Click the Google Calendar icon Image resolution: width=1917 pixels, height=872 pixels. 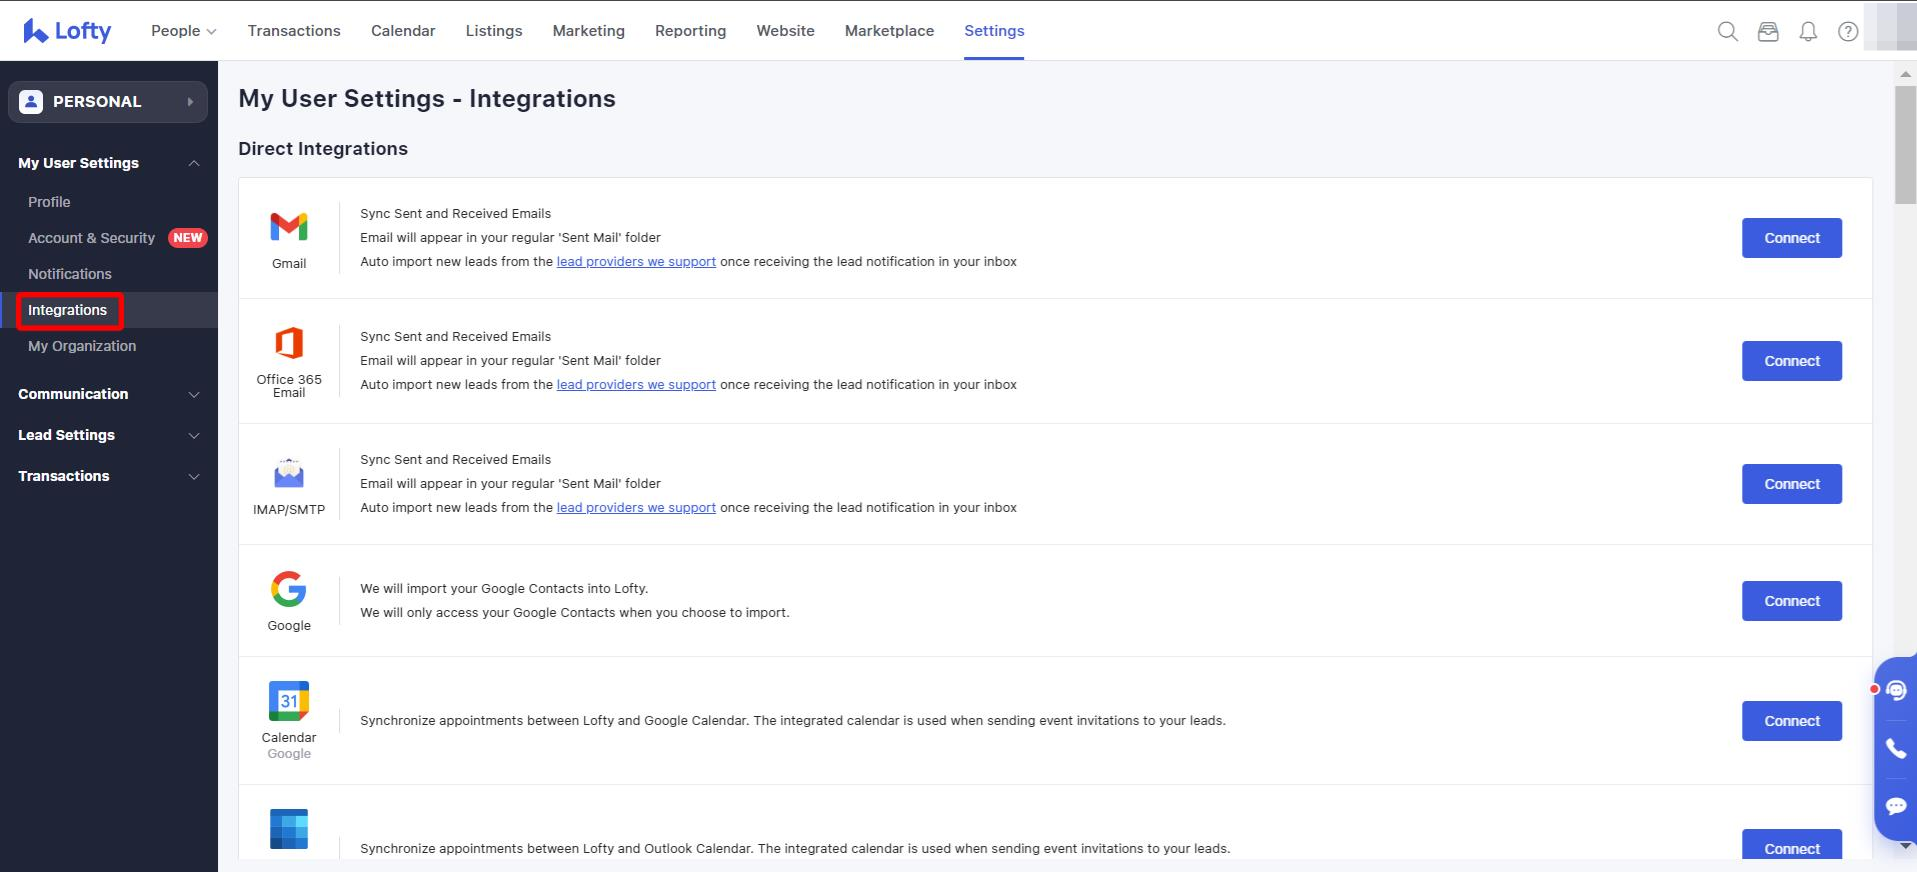(x=289, y=701)
